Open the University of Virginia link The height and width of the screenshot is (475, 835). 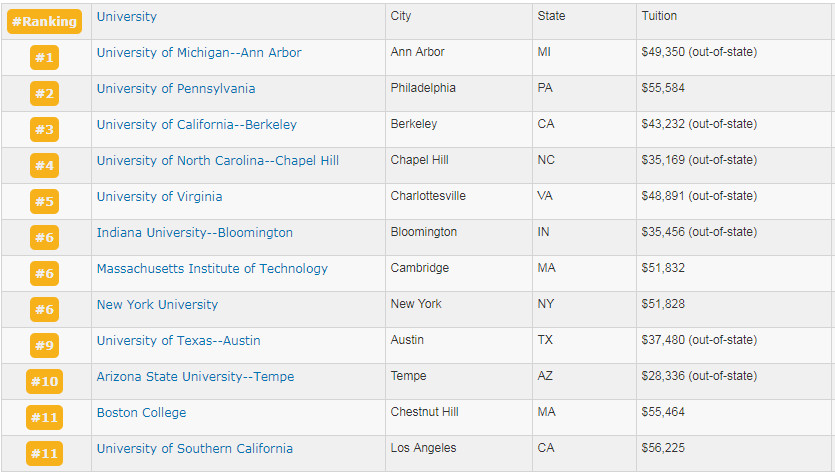click(159, 197)
